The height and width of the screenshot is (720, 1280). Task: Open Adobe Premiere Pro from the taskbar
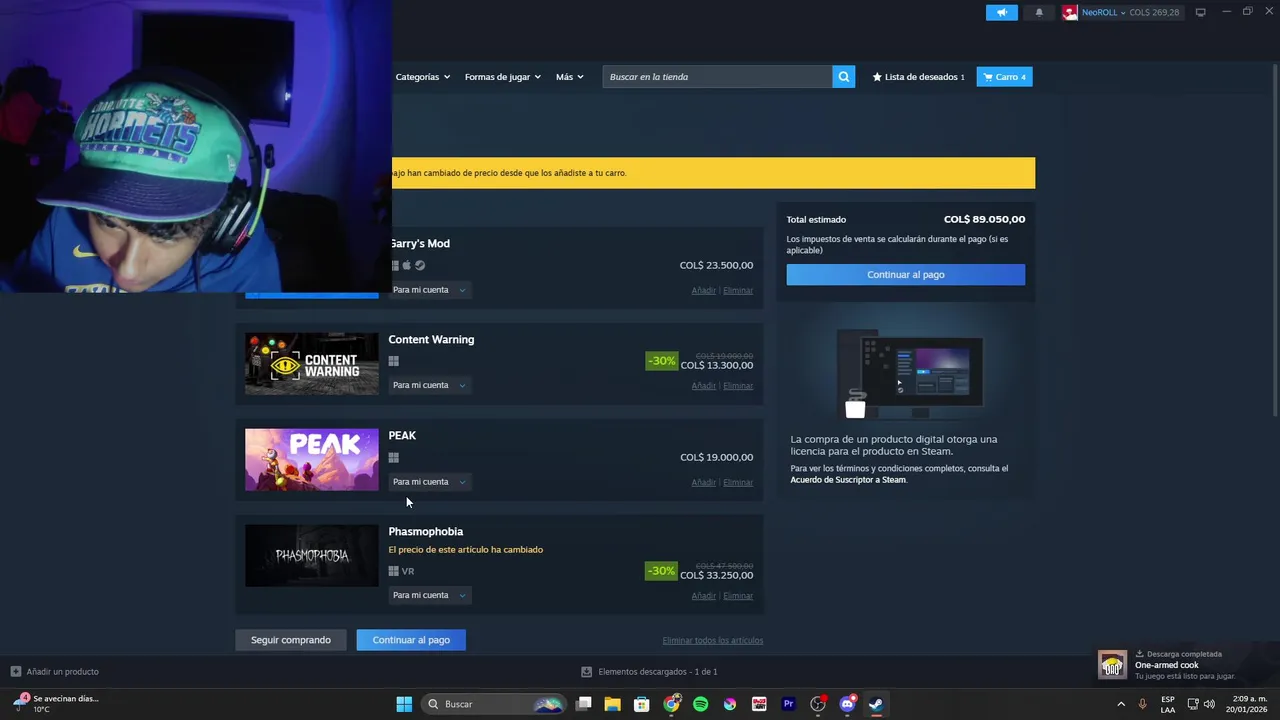788,704
